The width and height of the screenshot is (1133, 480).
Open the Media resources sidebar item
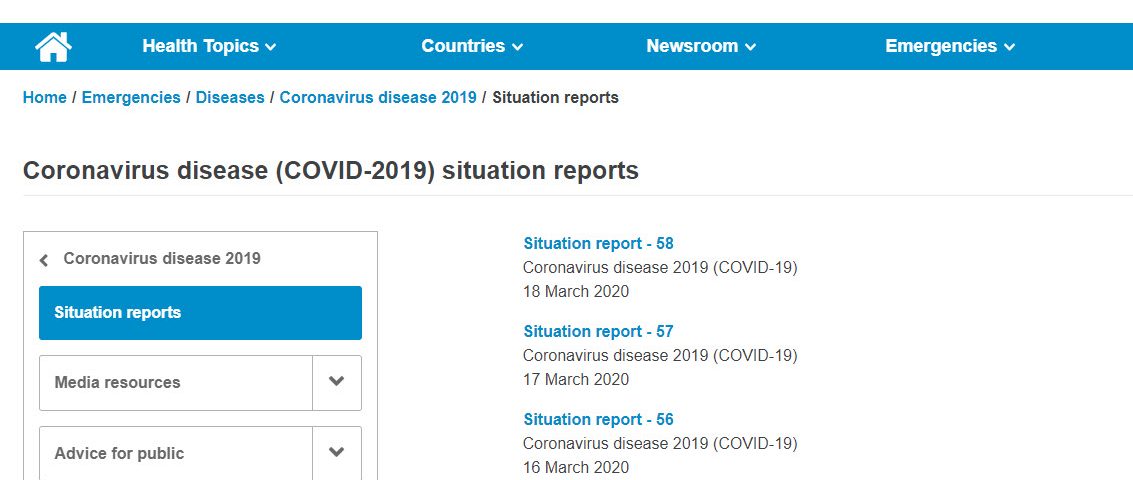tap(176, 382)
